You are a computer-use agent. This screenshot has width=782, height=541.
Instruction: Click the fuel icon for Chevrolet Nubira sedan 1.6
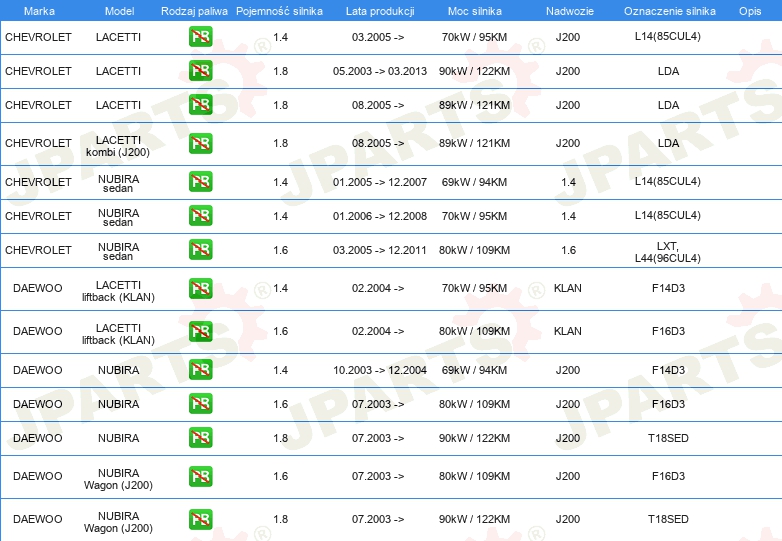200,250
